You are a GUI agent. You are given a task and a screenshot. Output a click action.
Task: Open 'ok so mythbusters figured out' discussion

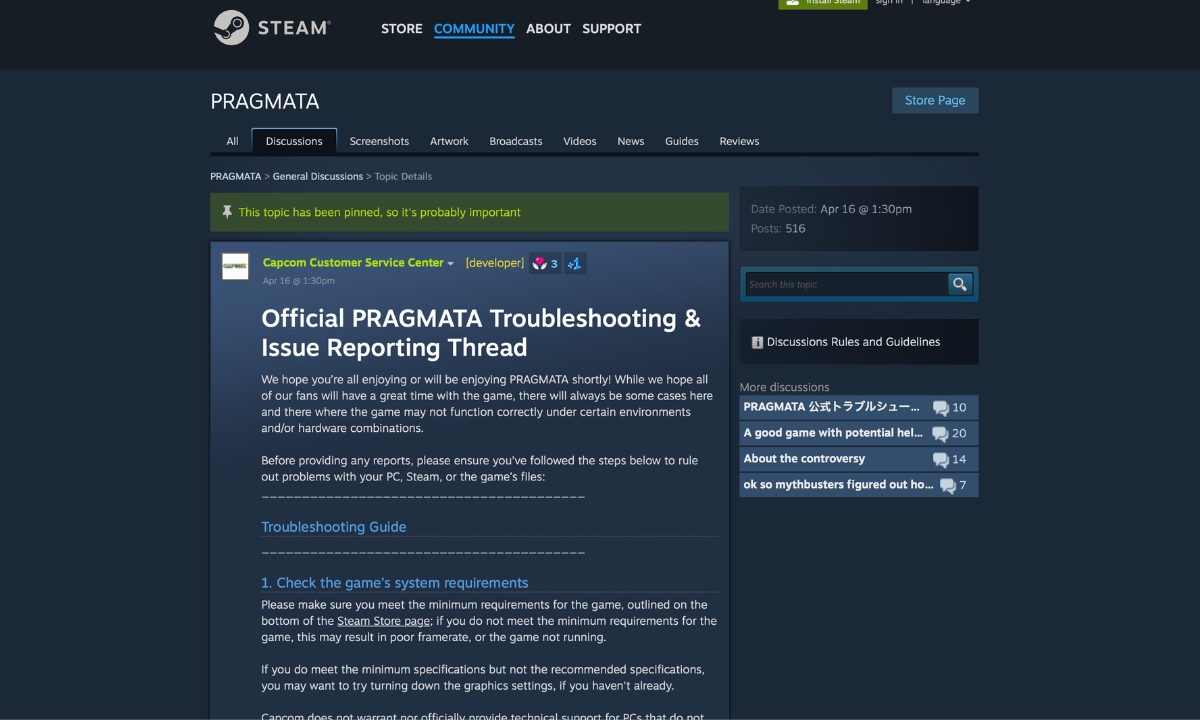tap(839, 485)
